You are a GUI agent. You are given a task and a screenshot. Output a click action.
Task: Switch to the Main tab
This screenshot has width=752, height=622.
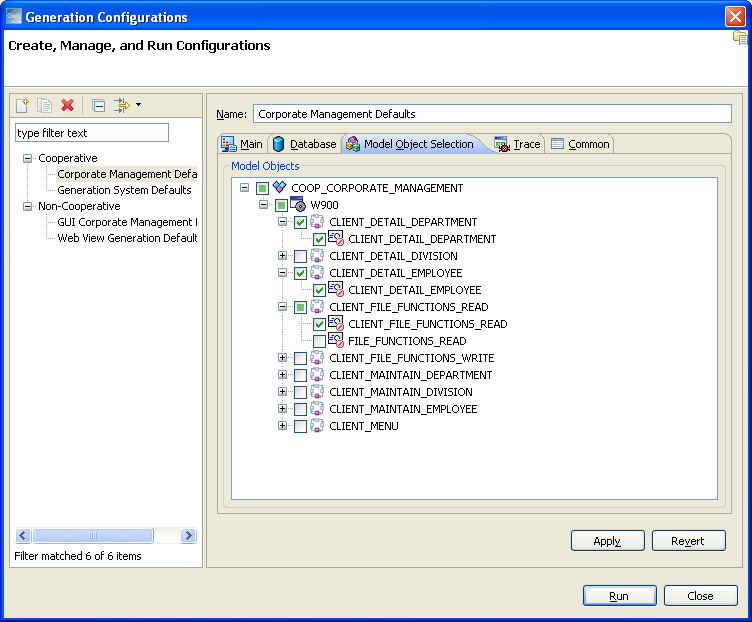point(242,144)
